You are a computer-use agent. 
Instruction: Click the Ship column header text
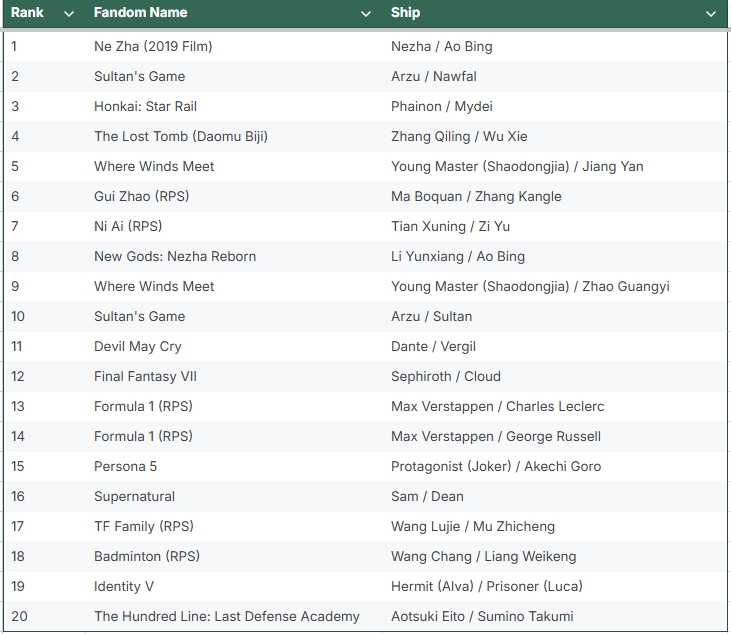pos(405,13)
